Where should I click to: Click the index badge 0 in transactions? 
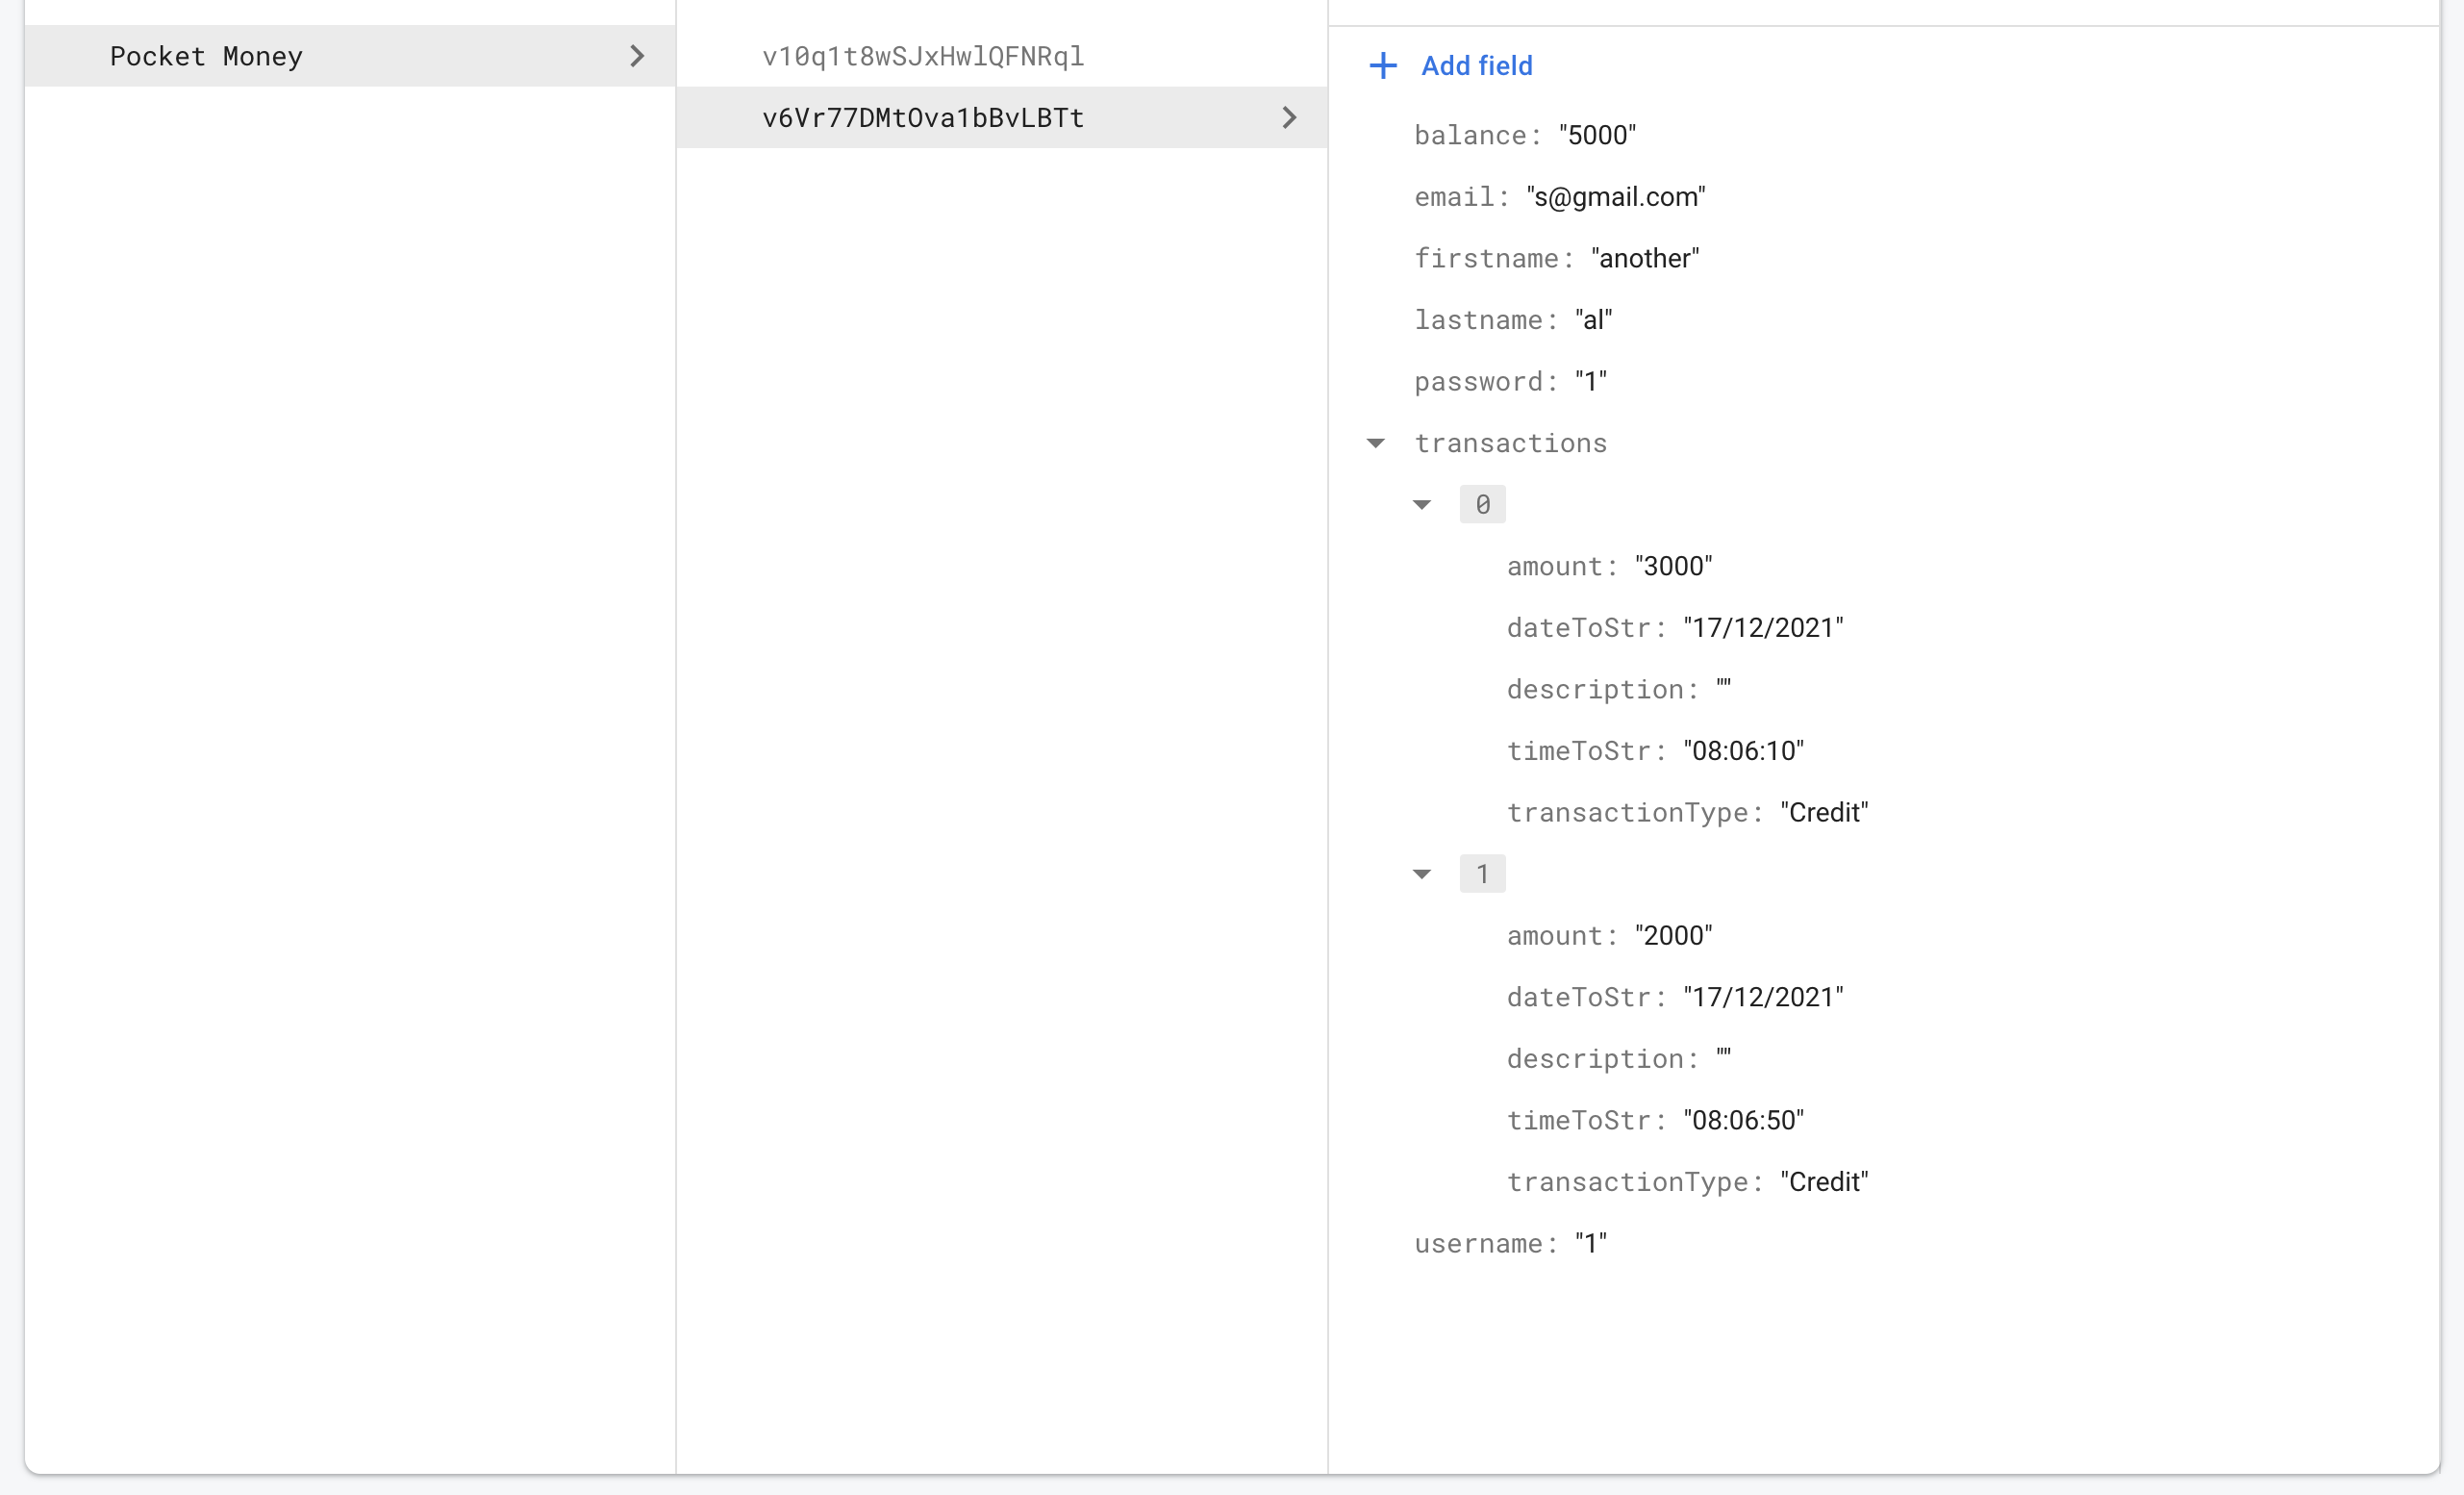pos(1482,504)
